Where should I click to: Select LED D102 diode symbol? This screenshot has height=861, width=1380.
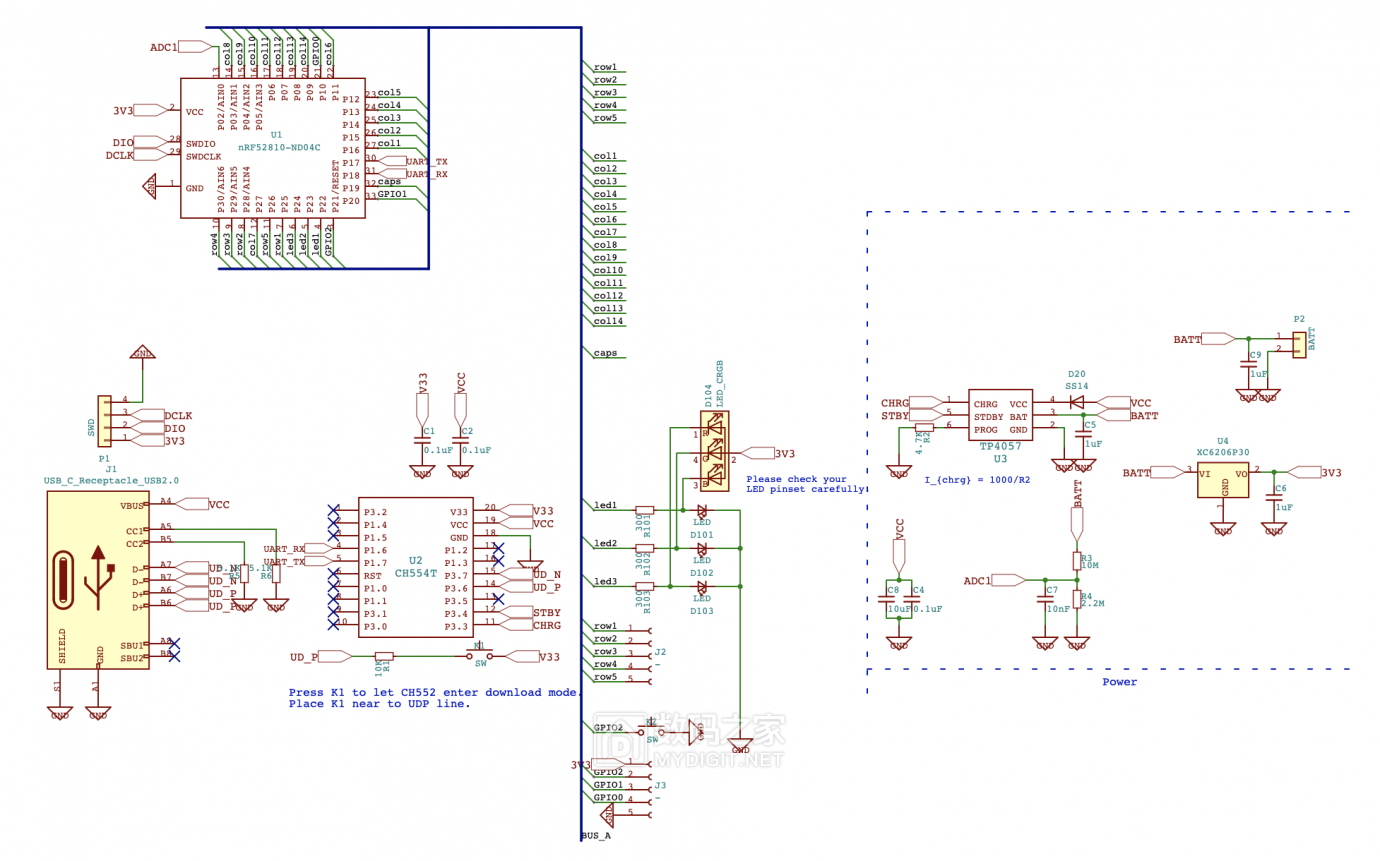(702, 548)
